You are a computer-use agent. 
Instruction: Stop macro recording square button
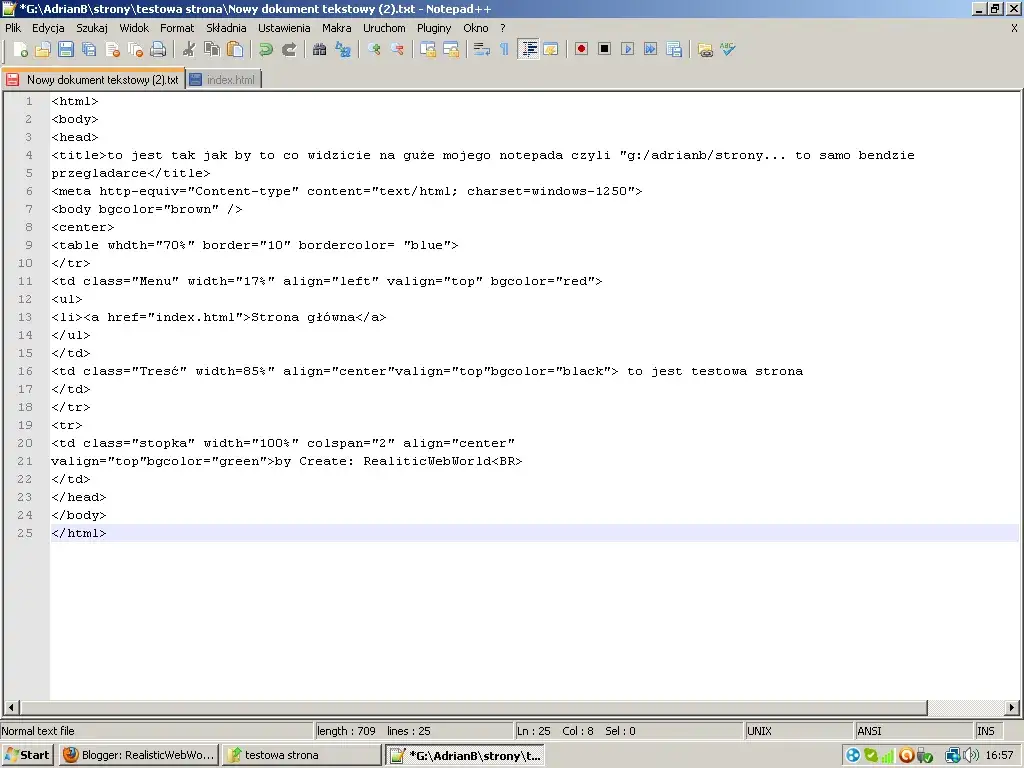605,50
